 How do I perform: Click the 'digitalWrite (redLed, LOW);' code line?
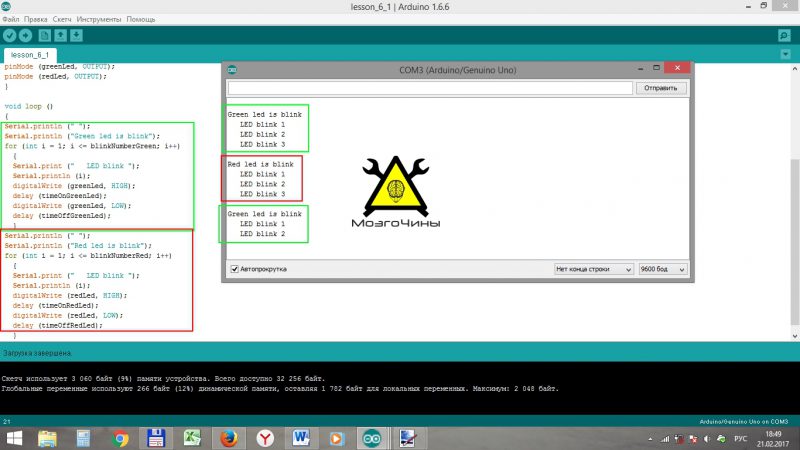point(68,315)
